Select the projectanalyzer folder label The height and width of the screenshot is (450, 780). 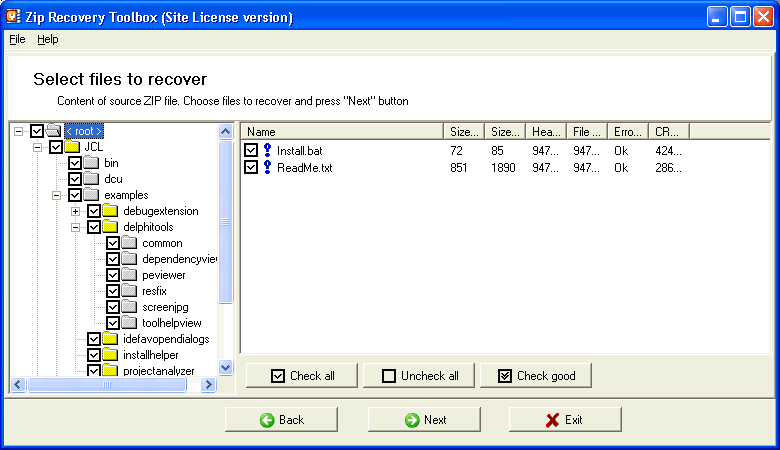pos(159,371)
